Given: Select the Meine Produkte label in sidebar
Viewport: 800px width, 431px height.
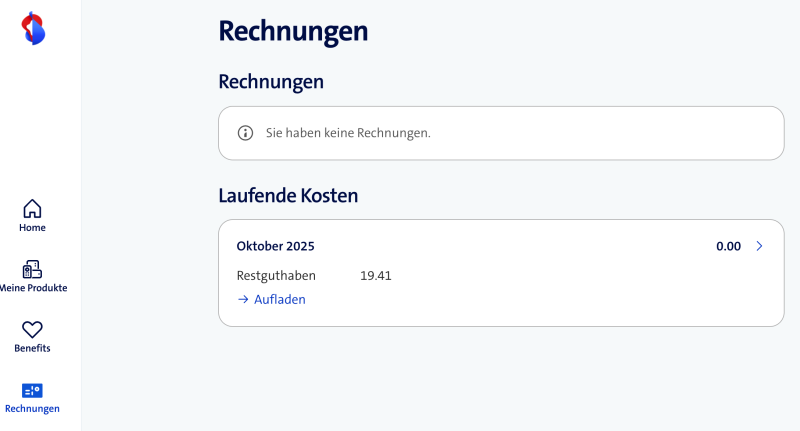Looking at the screenshot, I should 34,288.
